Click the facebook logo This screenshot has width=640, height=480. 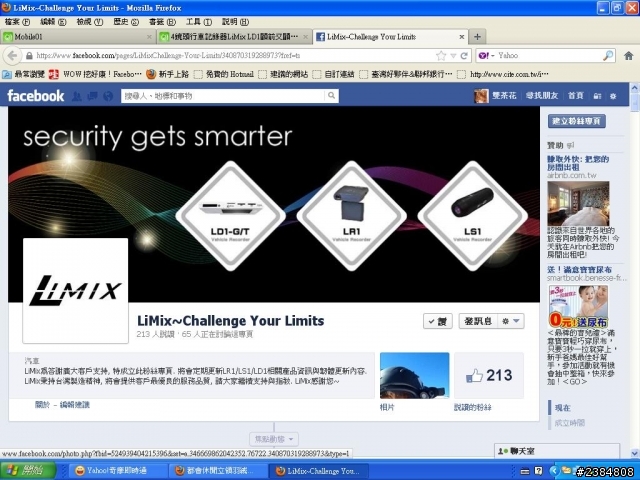click(x=36, y=96)
